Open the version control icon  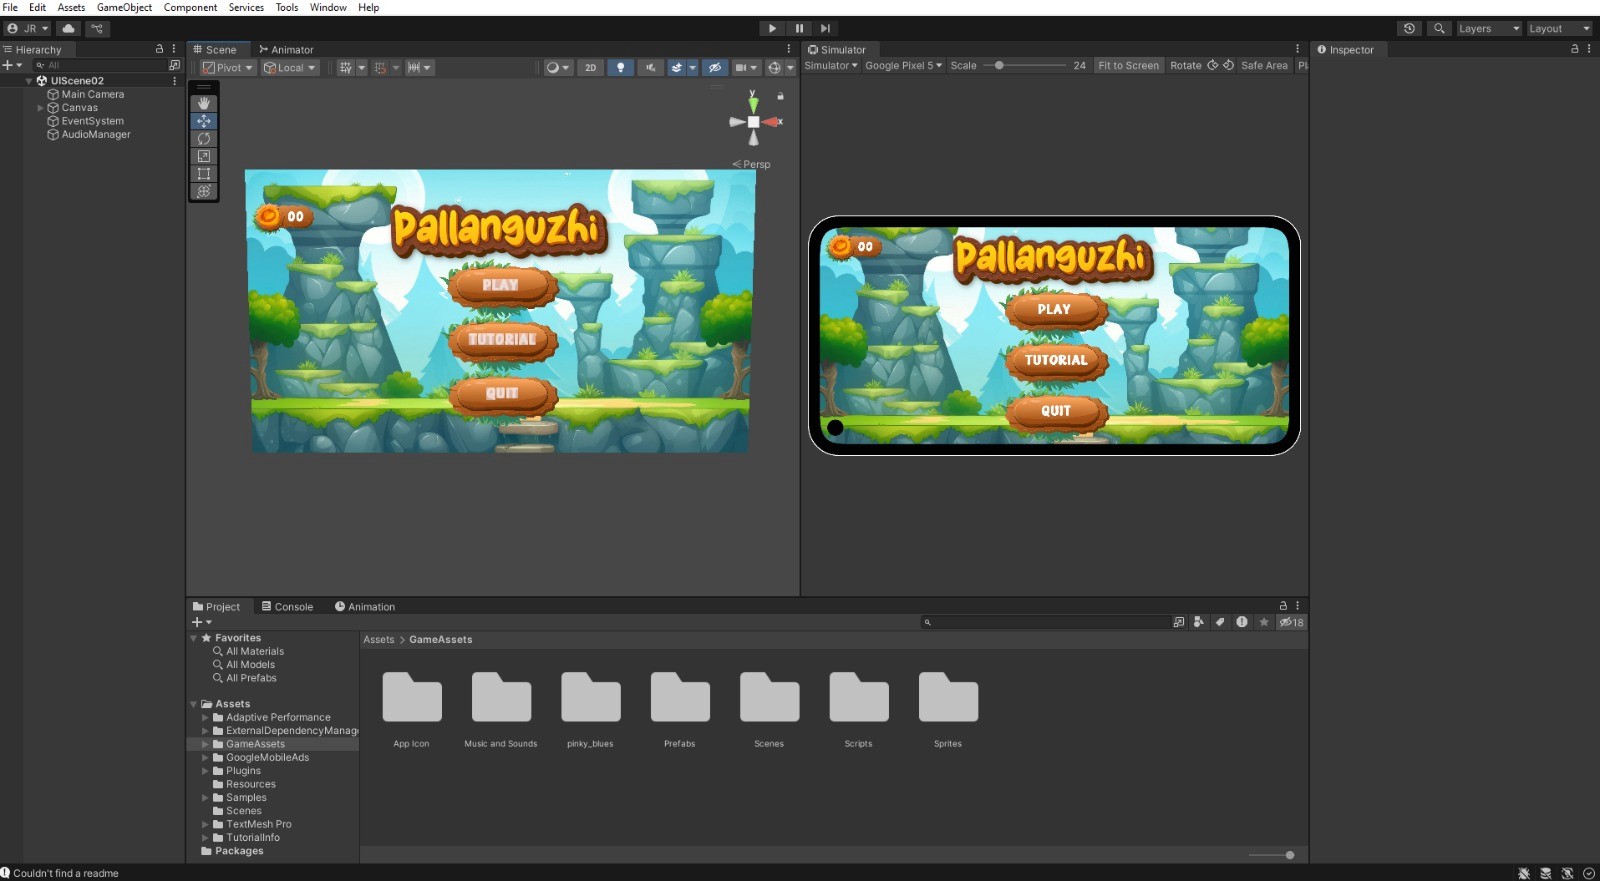coord(98,28)
